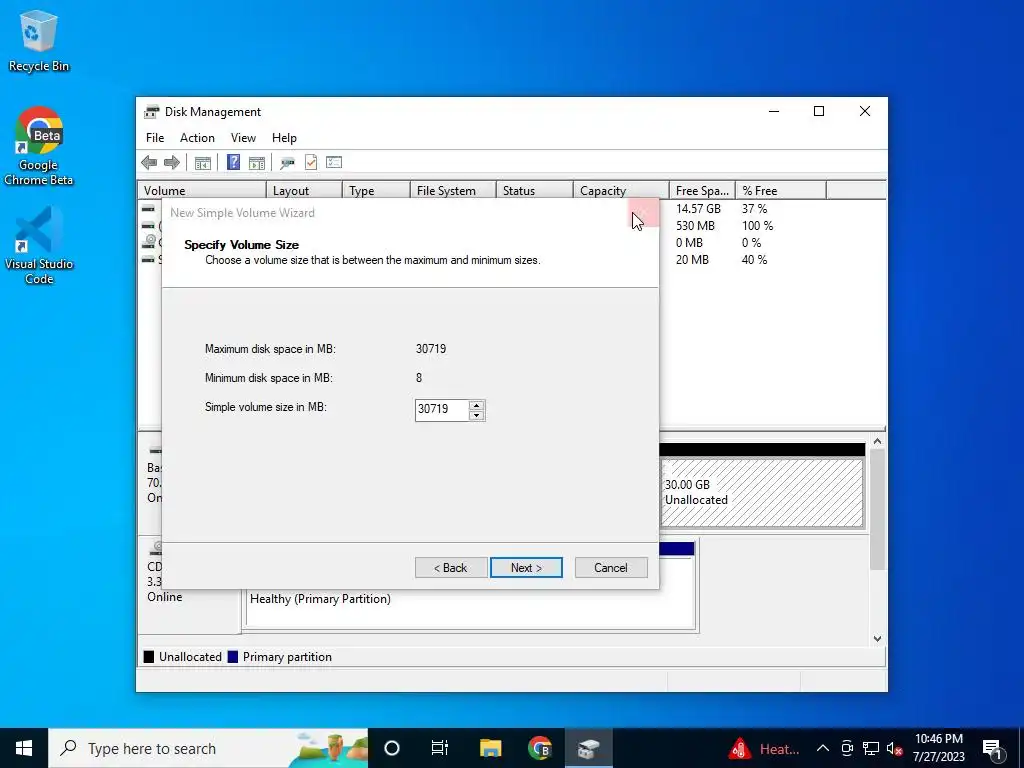Open the Recycle Bin desktop icon
1024x768 pixels.
coord(39,40)
